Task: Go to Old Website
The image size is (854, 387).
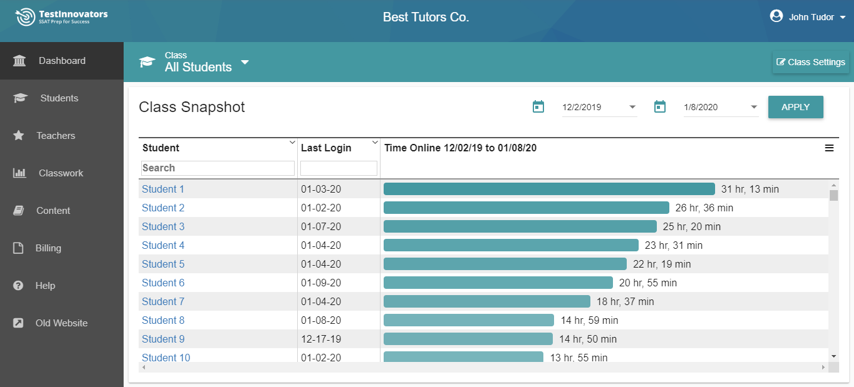Action: click(x=62, y=323)
